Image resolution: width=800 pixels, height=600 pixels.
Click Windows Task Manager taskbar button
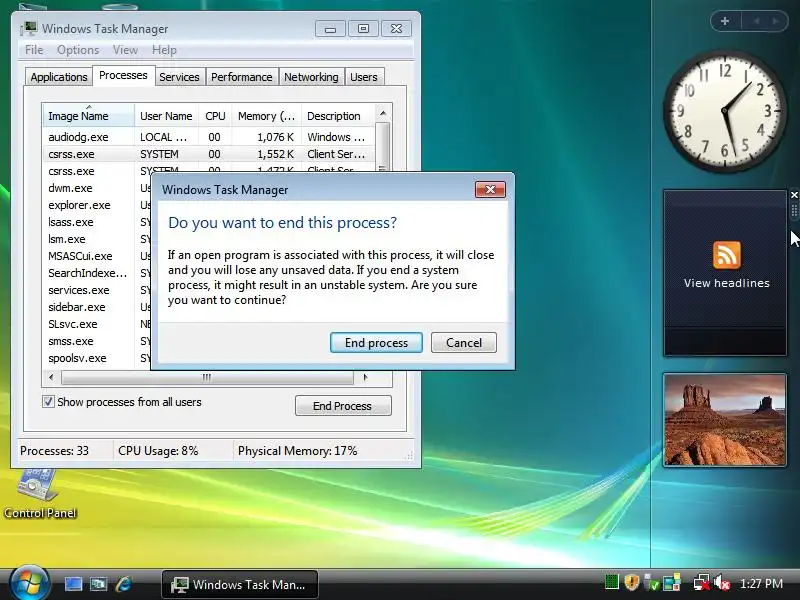240,584
